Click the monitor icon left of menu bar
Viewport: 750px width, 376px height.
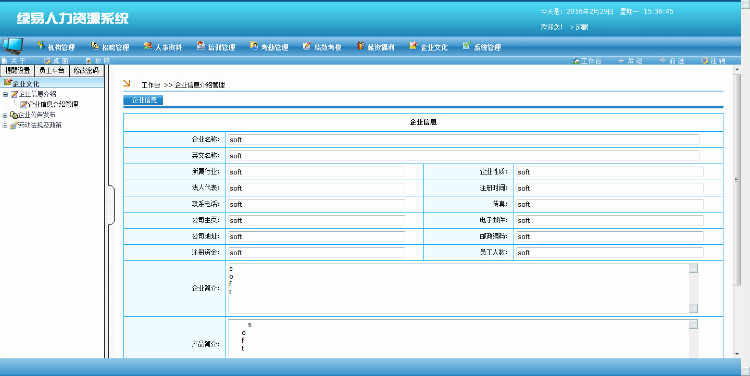point(13,46)
